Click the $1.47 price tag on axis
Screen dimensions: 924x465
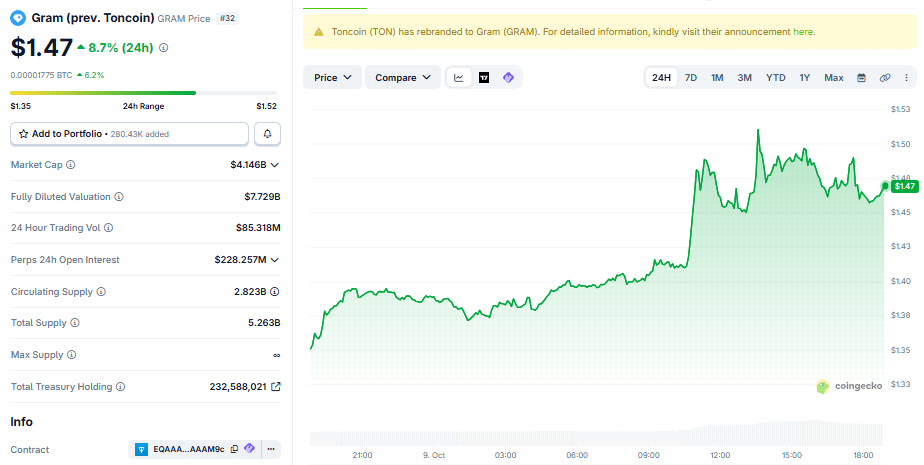[905, 186]
